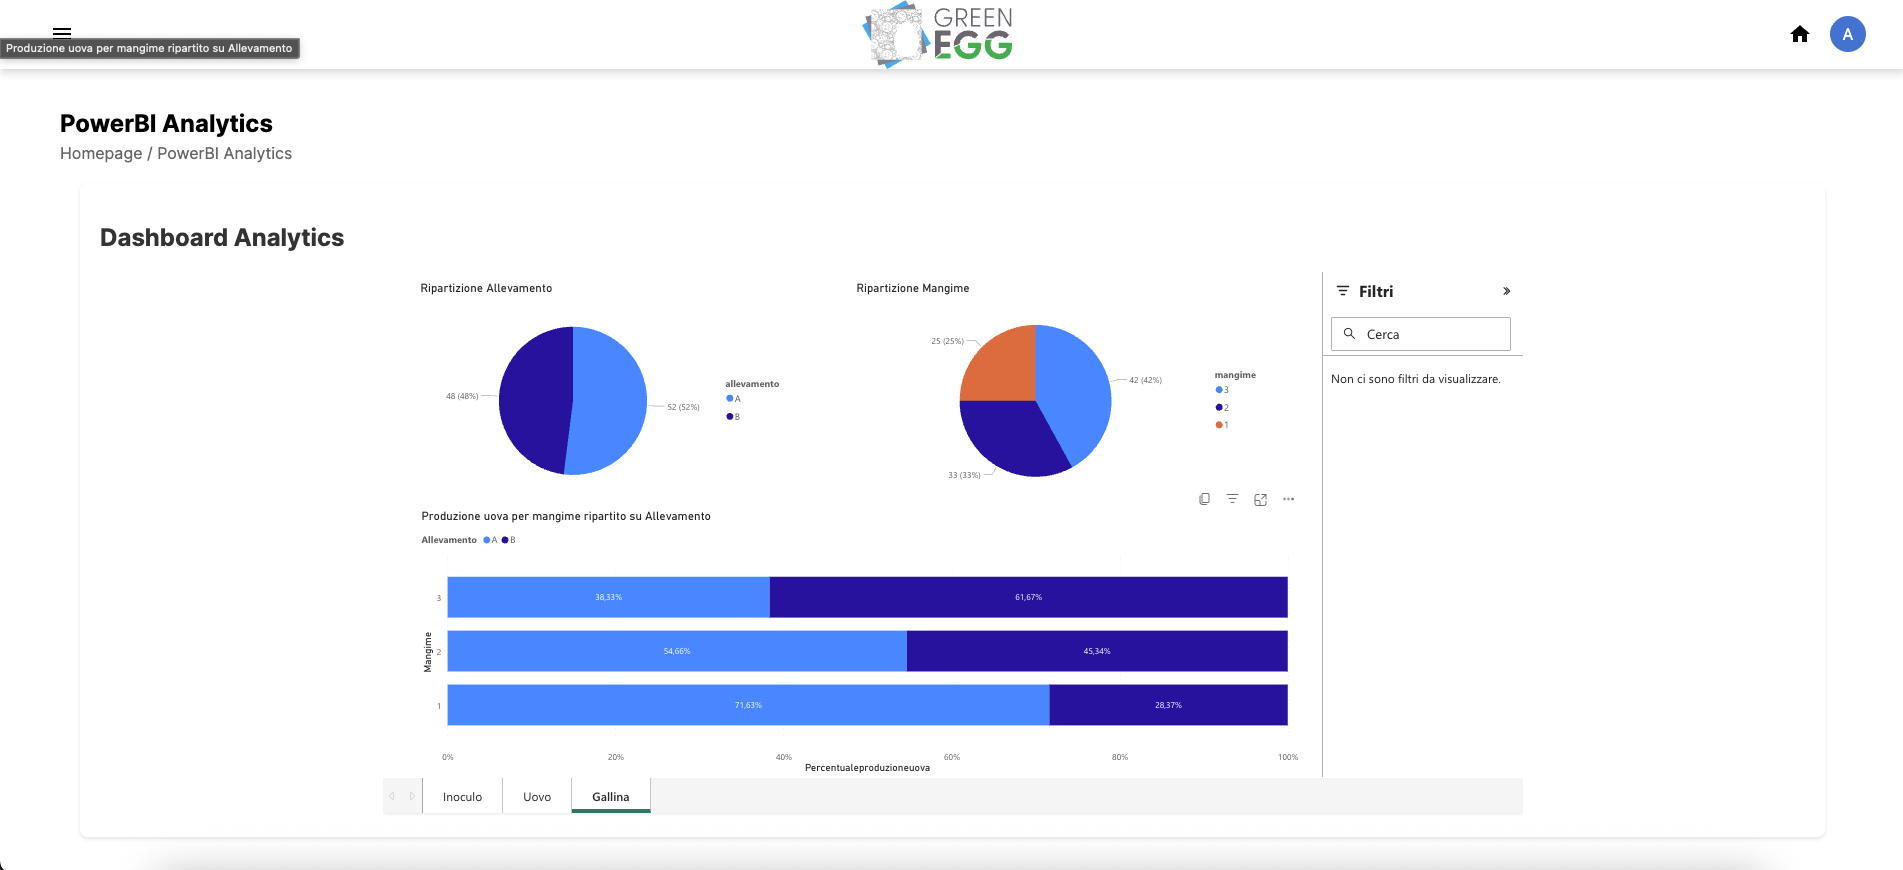Image resolution: width=1903 pixels, height=870 pixels.
Task: Collapse the Filtri pane
Action: [1506, 291]
